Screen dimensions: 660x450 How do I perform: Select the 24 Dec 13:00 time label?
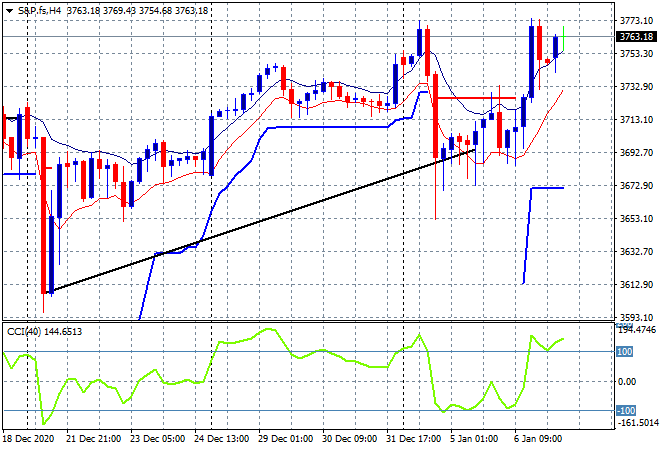click(221, 439)
